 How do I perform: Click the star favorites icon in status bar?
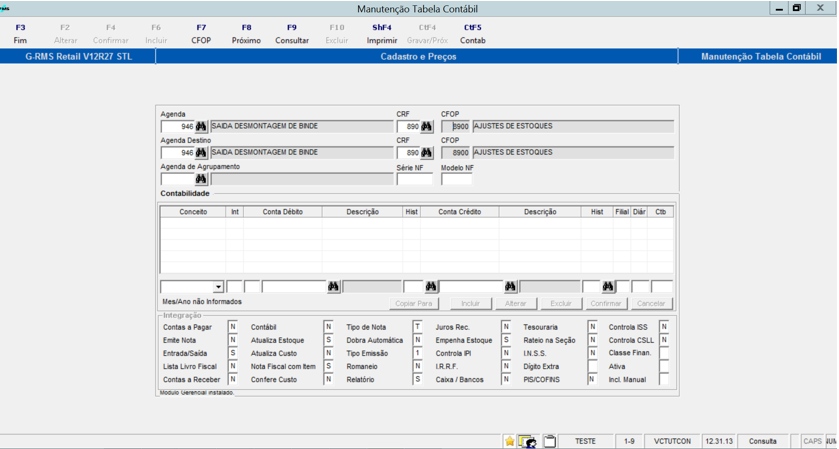pos(509,442)
